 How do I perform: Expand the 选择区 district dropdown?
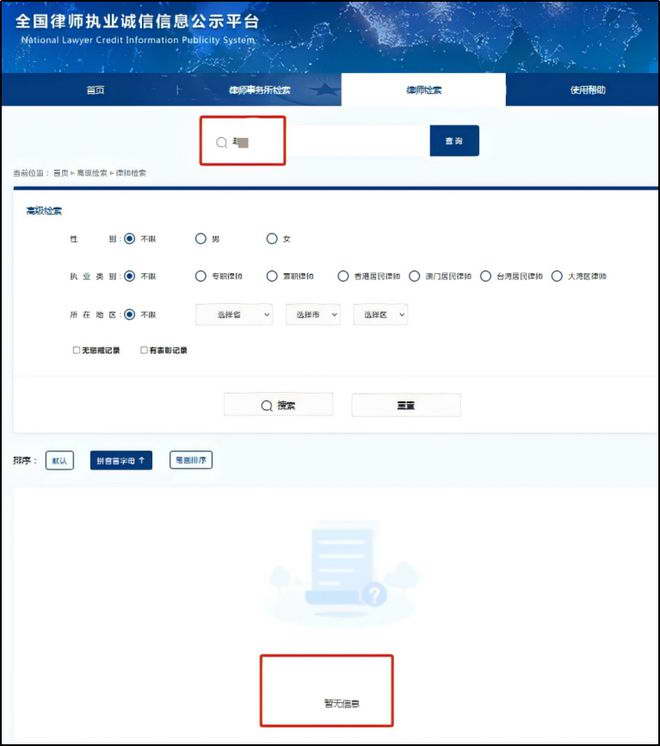(381, 314)
